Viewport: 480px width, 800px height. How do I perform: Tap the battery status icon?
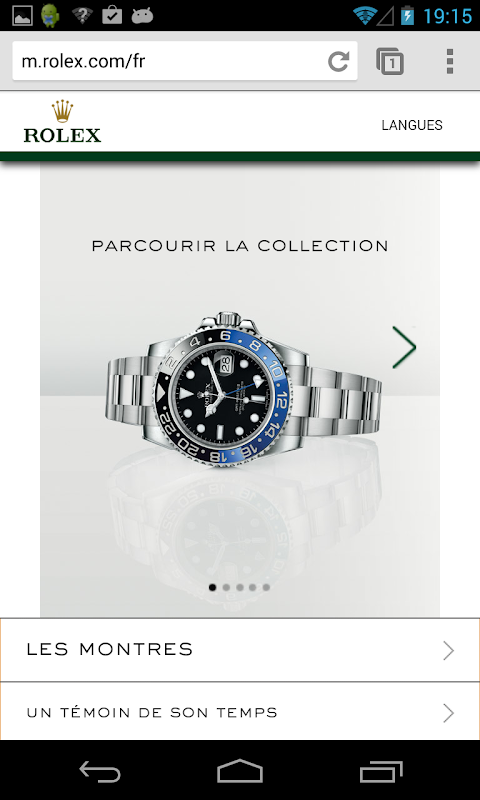coord(407,15)
